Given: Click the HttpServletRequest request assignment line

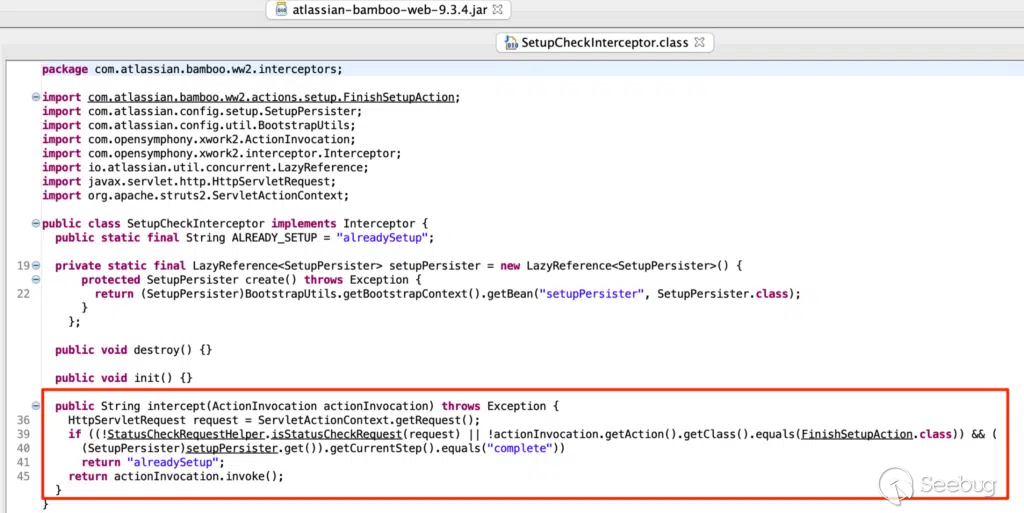Looking at the screenshot, I should (274, 420).
